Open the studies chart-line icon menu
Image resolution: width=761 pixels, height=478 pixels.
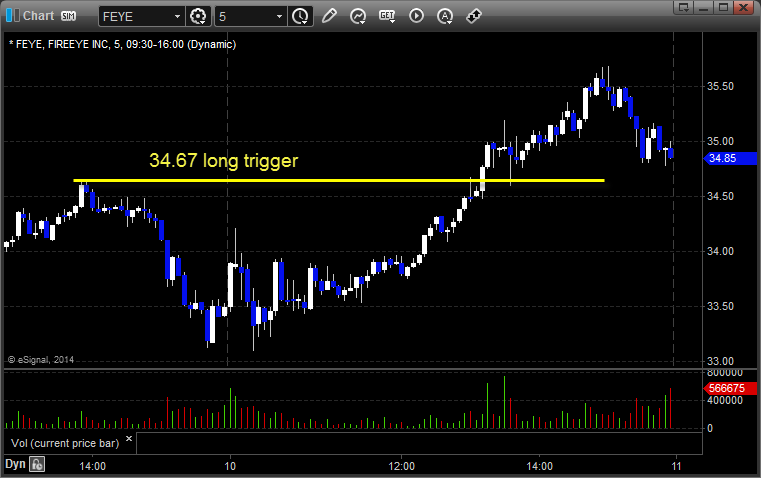click(358, 16)
